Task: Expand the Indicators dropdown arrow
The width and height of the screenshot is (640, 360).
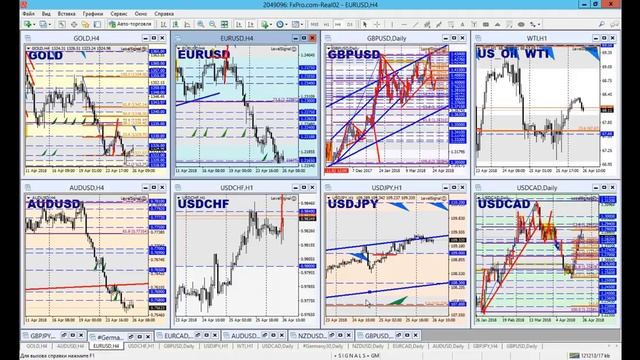Action: click(271, 24)
